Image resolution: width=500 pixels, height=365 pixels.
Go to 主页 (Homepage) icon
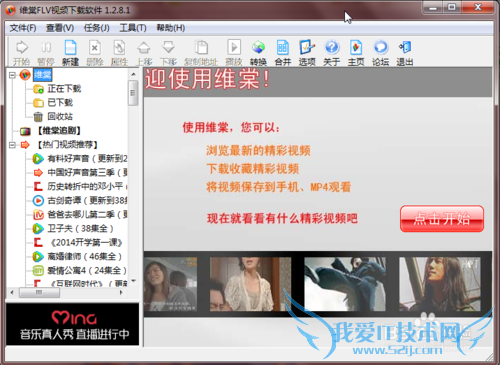pyautogui.click(x=356, y=52)
